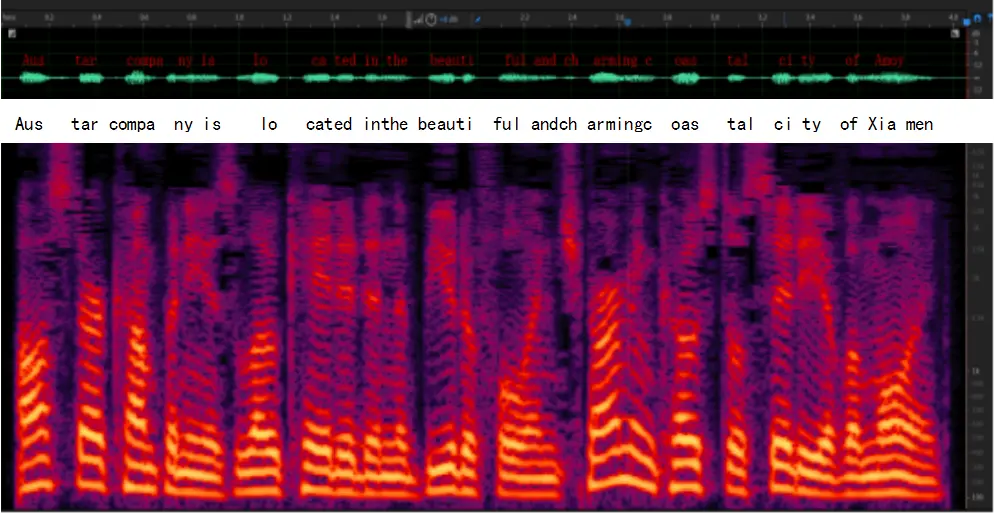The image size is (995, 515).
Task: Click the 'armingc' text above spectrogram
Action: coord(620,124)
